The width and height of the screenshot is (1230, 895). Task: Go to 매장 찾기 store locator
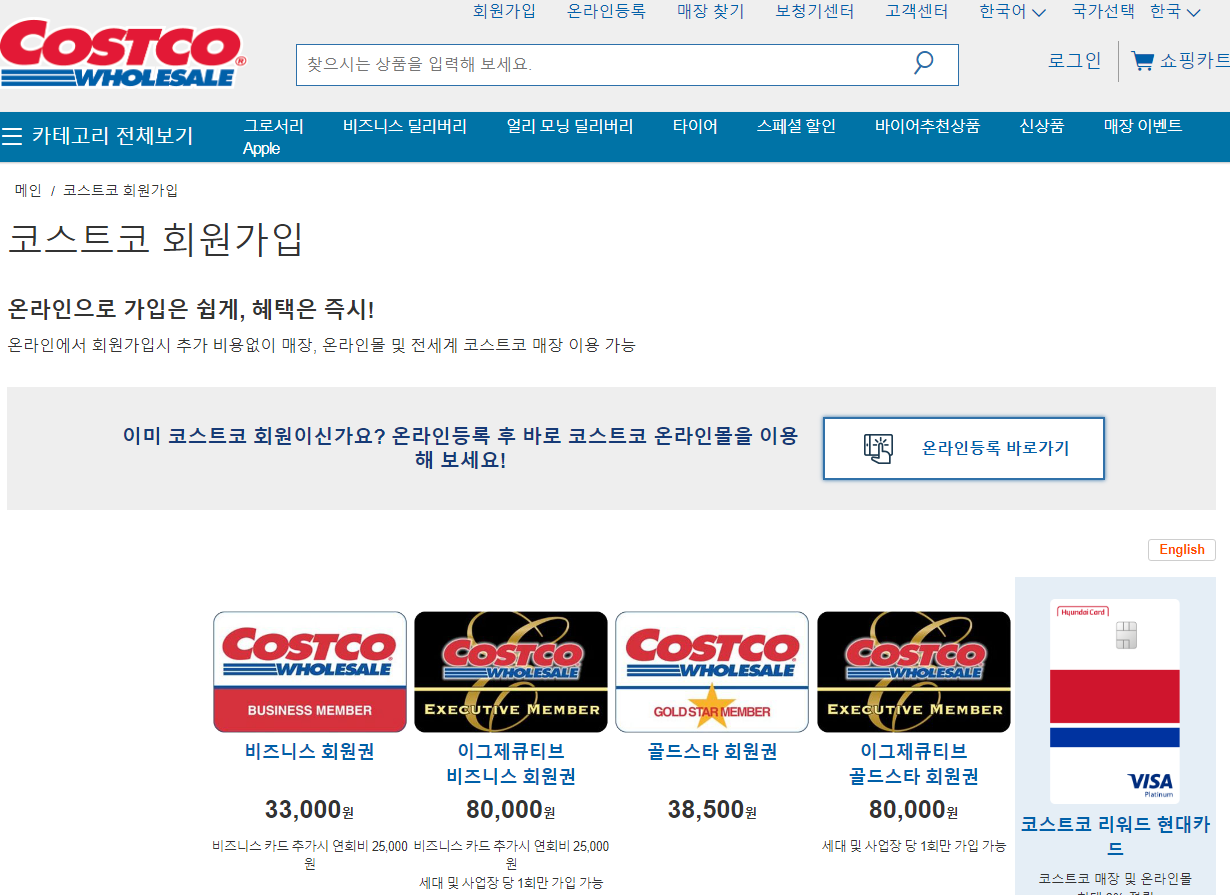click(711, 11)
